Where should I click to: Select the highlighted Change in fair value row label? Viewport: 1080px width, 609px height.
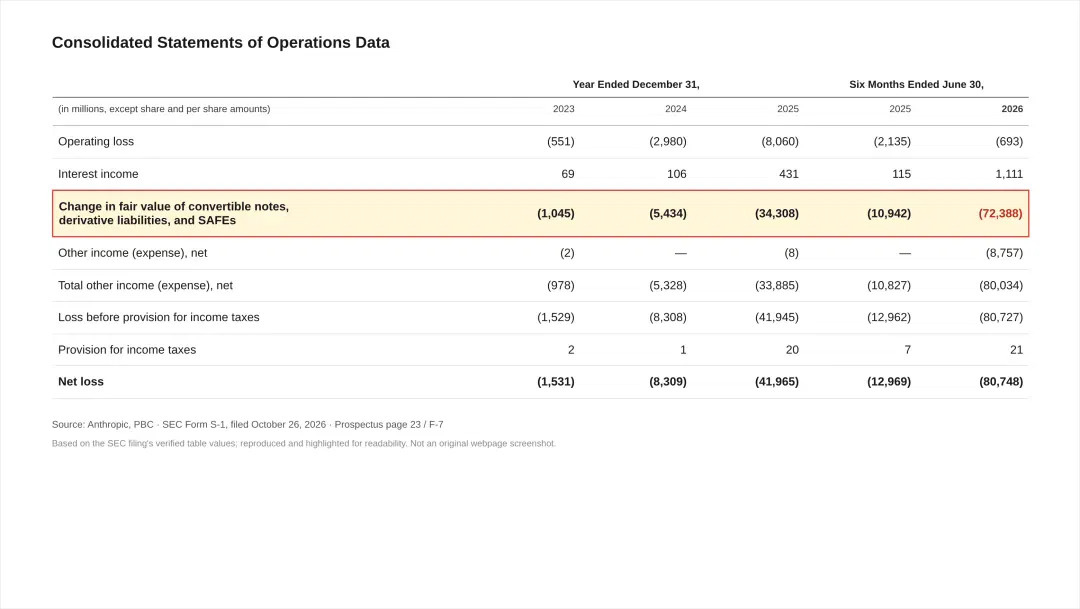pos(174,214)
